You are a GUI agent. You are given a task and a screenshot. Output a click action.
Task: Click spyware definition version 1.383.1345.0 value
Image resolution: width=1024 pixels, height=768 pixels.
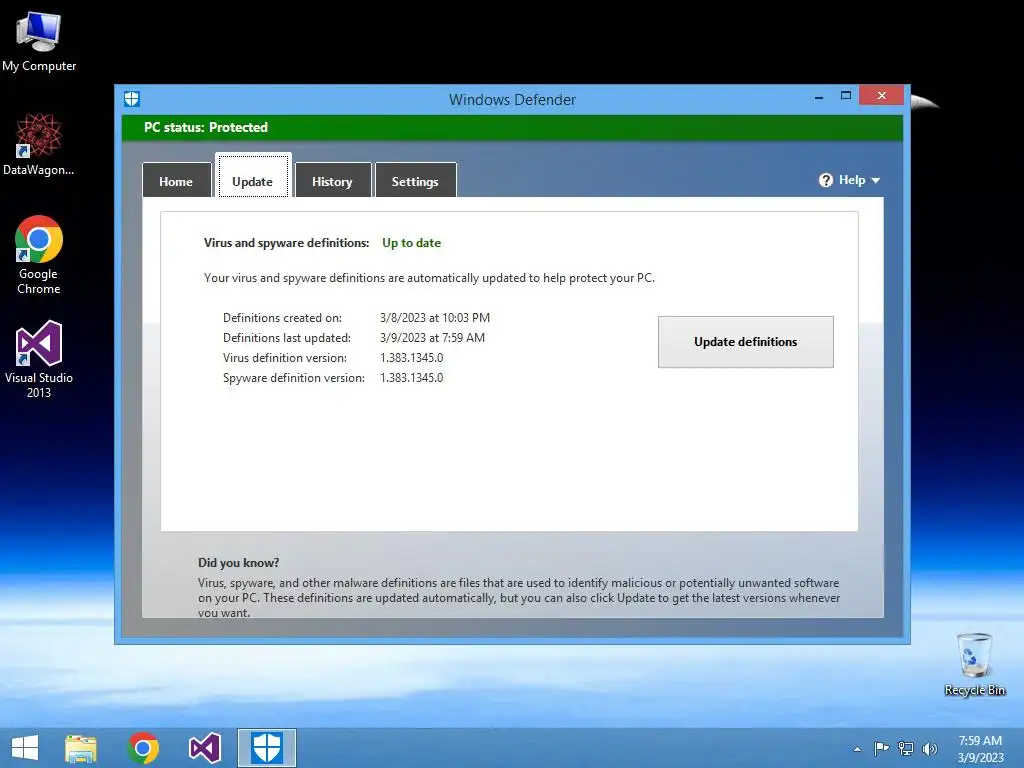coord(411,378)
